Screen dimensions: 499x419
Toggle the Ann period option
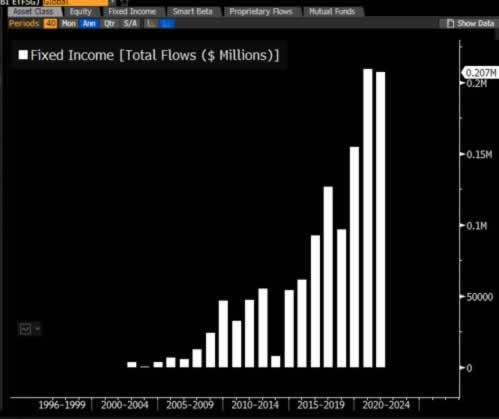tap(89, 23)
